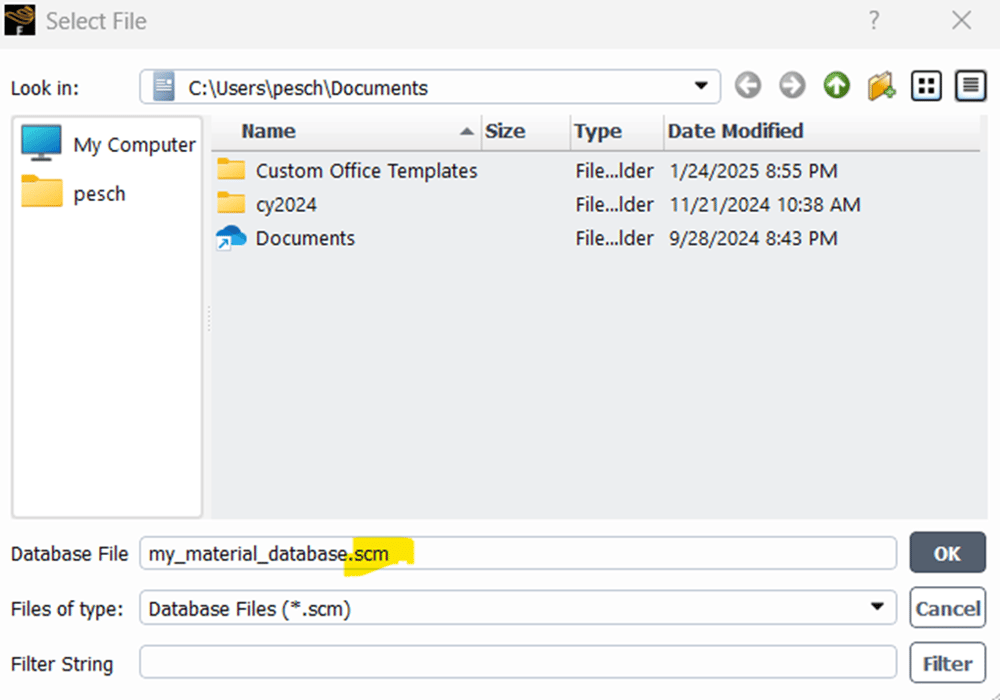Navigate forward using the forward arrow

pos(791,85)
